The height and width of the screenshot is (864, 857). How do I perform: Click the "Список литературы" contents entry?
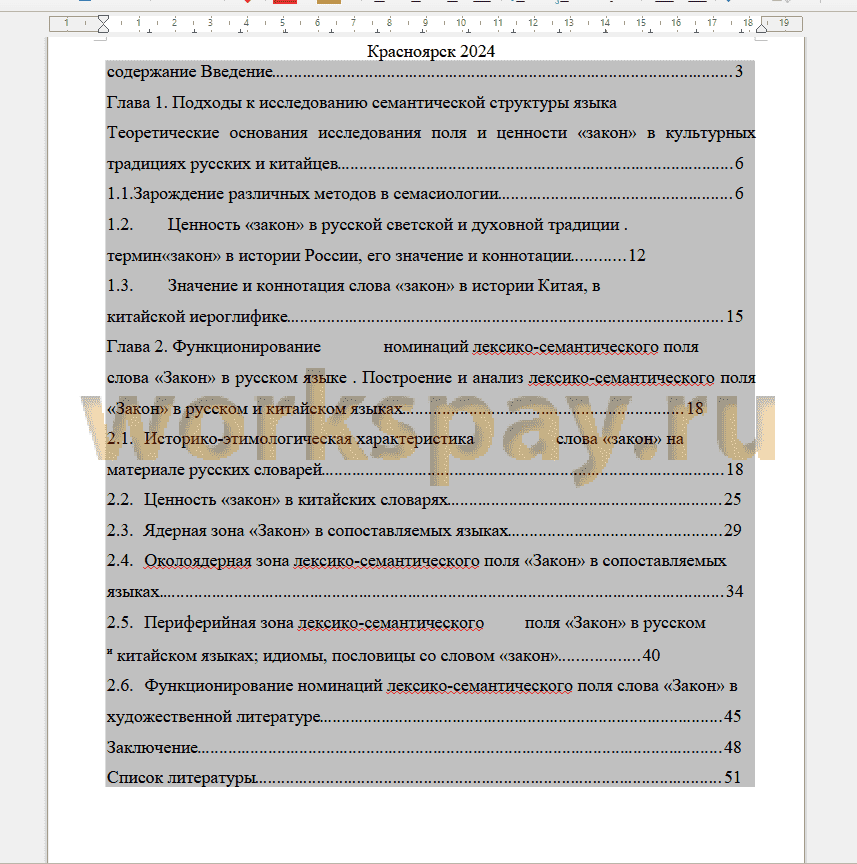pos(424,778)
